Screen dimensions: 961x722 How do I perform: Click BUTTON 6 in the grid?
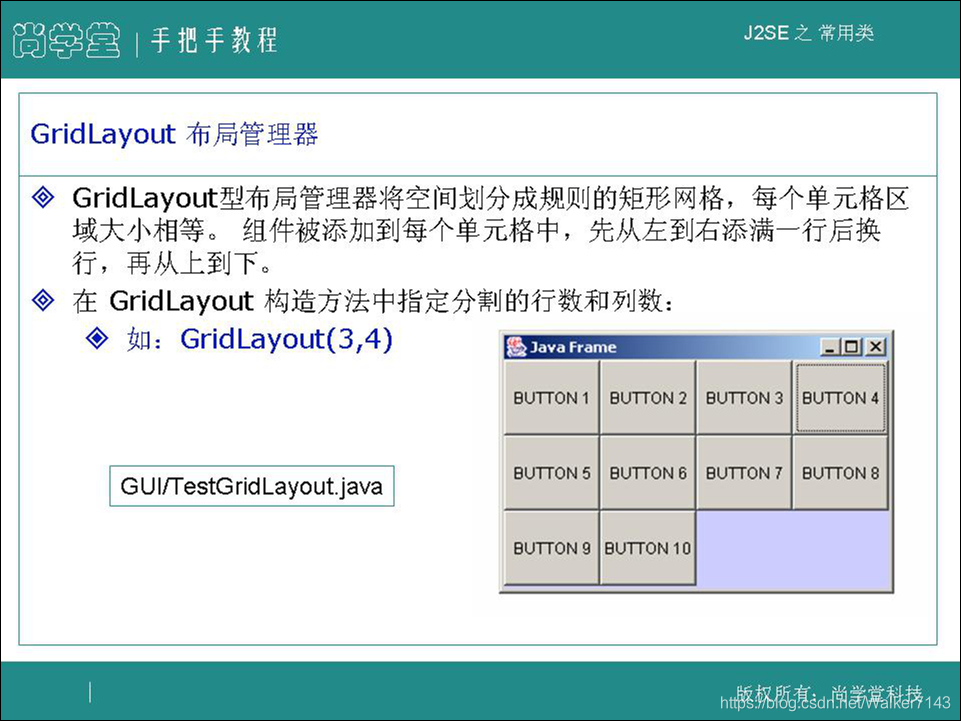(x=648, y=473)
